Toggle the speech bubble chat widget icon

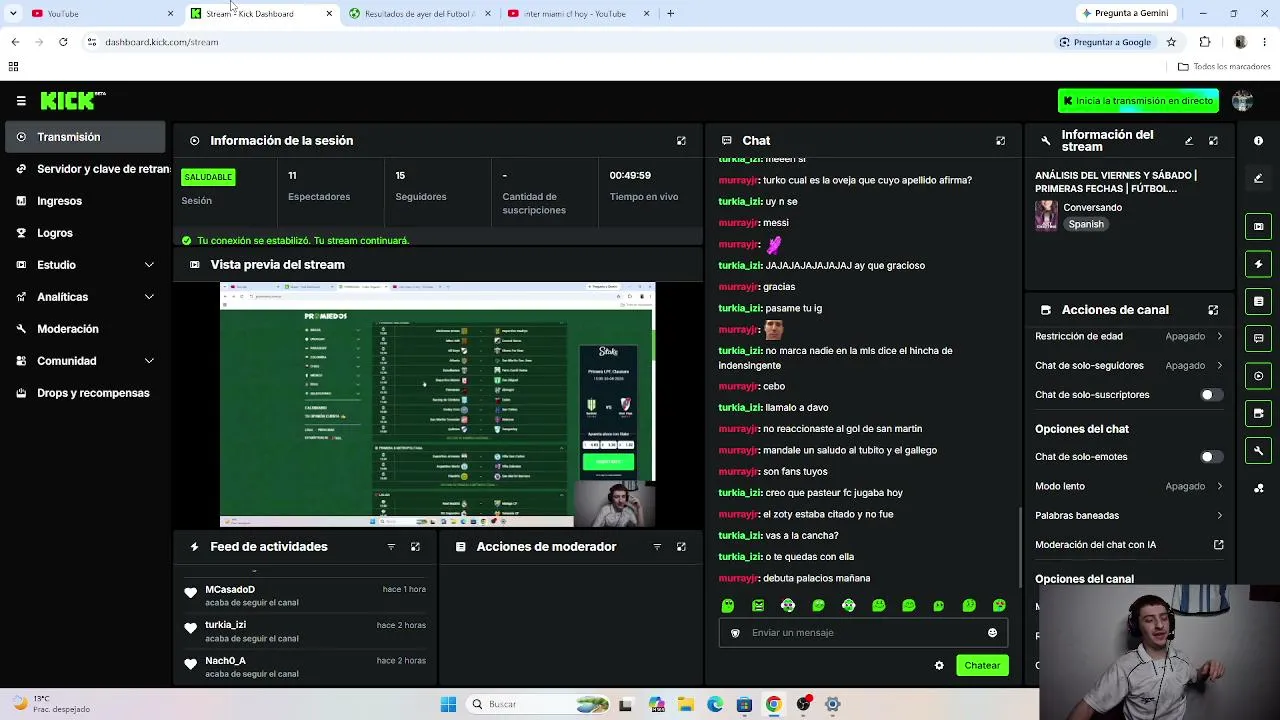pyautogui.click(x=1258, y=339)
